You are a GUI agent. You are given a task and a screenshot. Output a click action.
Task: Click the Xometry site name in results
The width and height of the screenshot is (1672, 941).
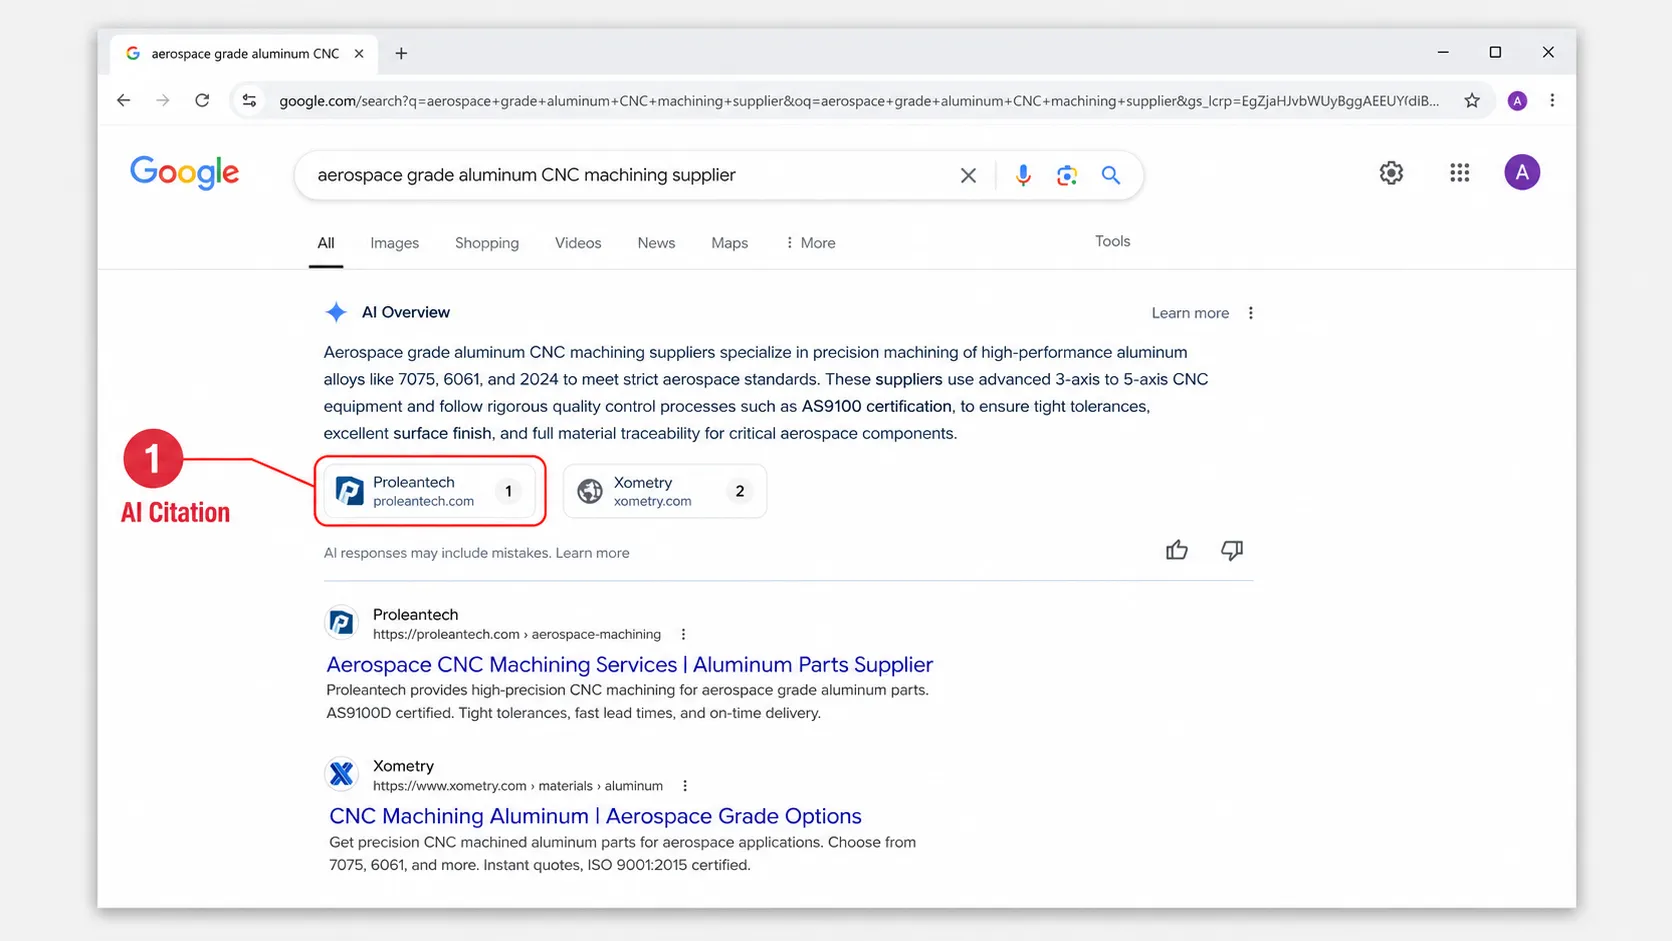coord(403,766)
